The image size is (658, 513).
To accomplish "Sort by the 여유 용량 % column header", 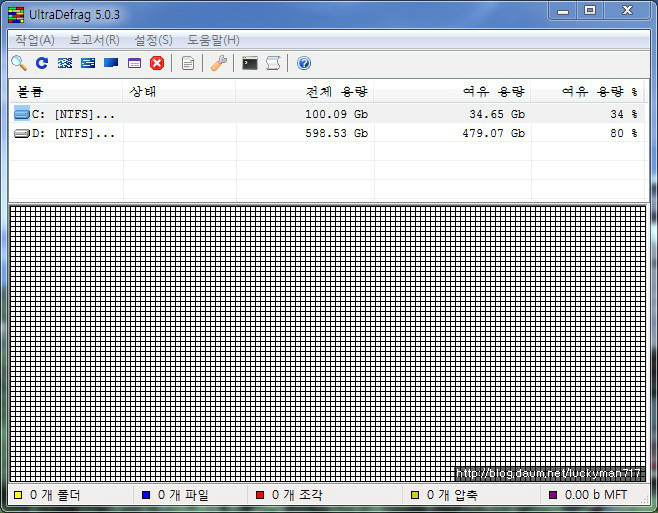I will (x=588, y=92).
